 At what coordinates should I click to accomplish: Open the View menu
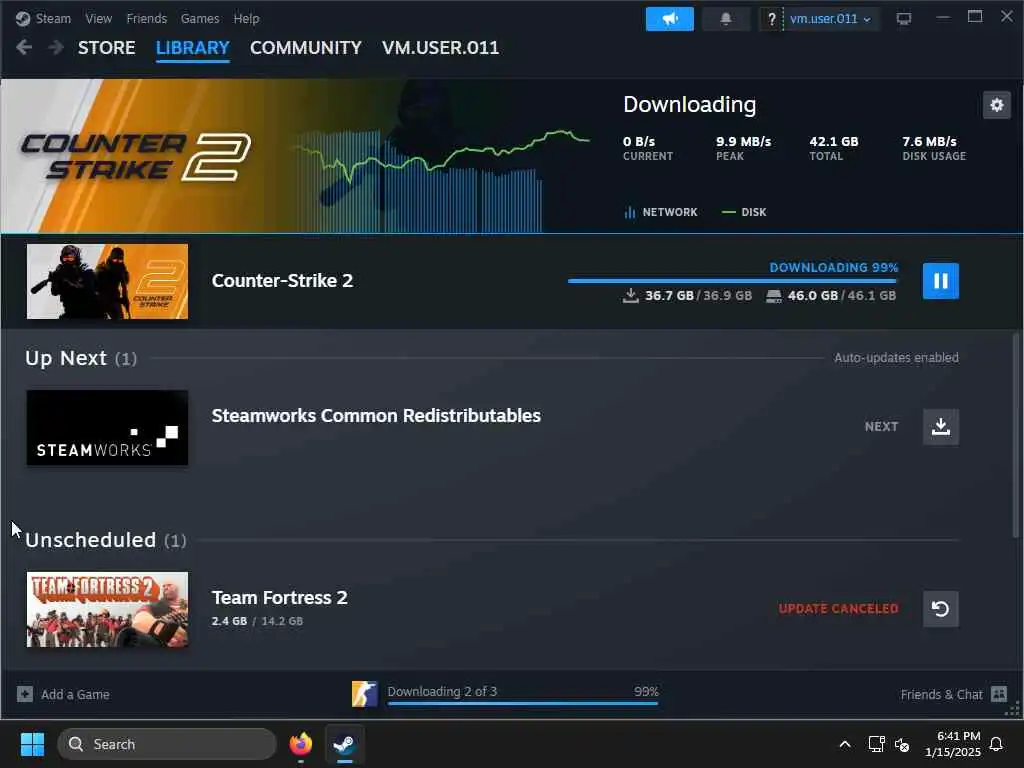(99, 18)
